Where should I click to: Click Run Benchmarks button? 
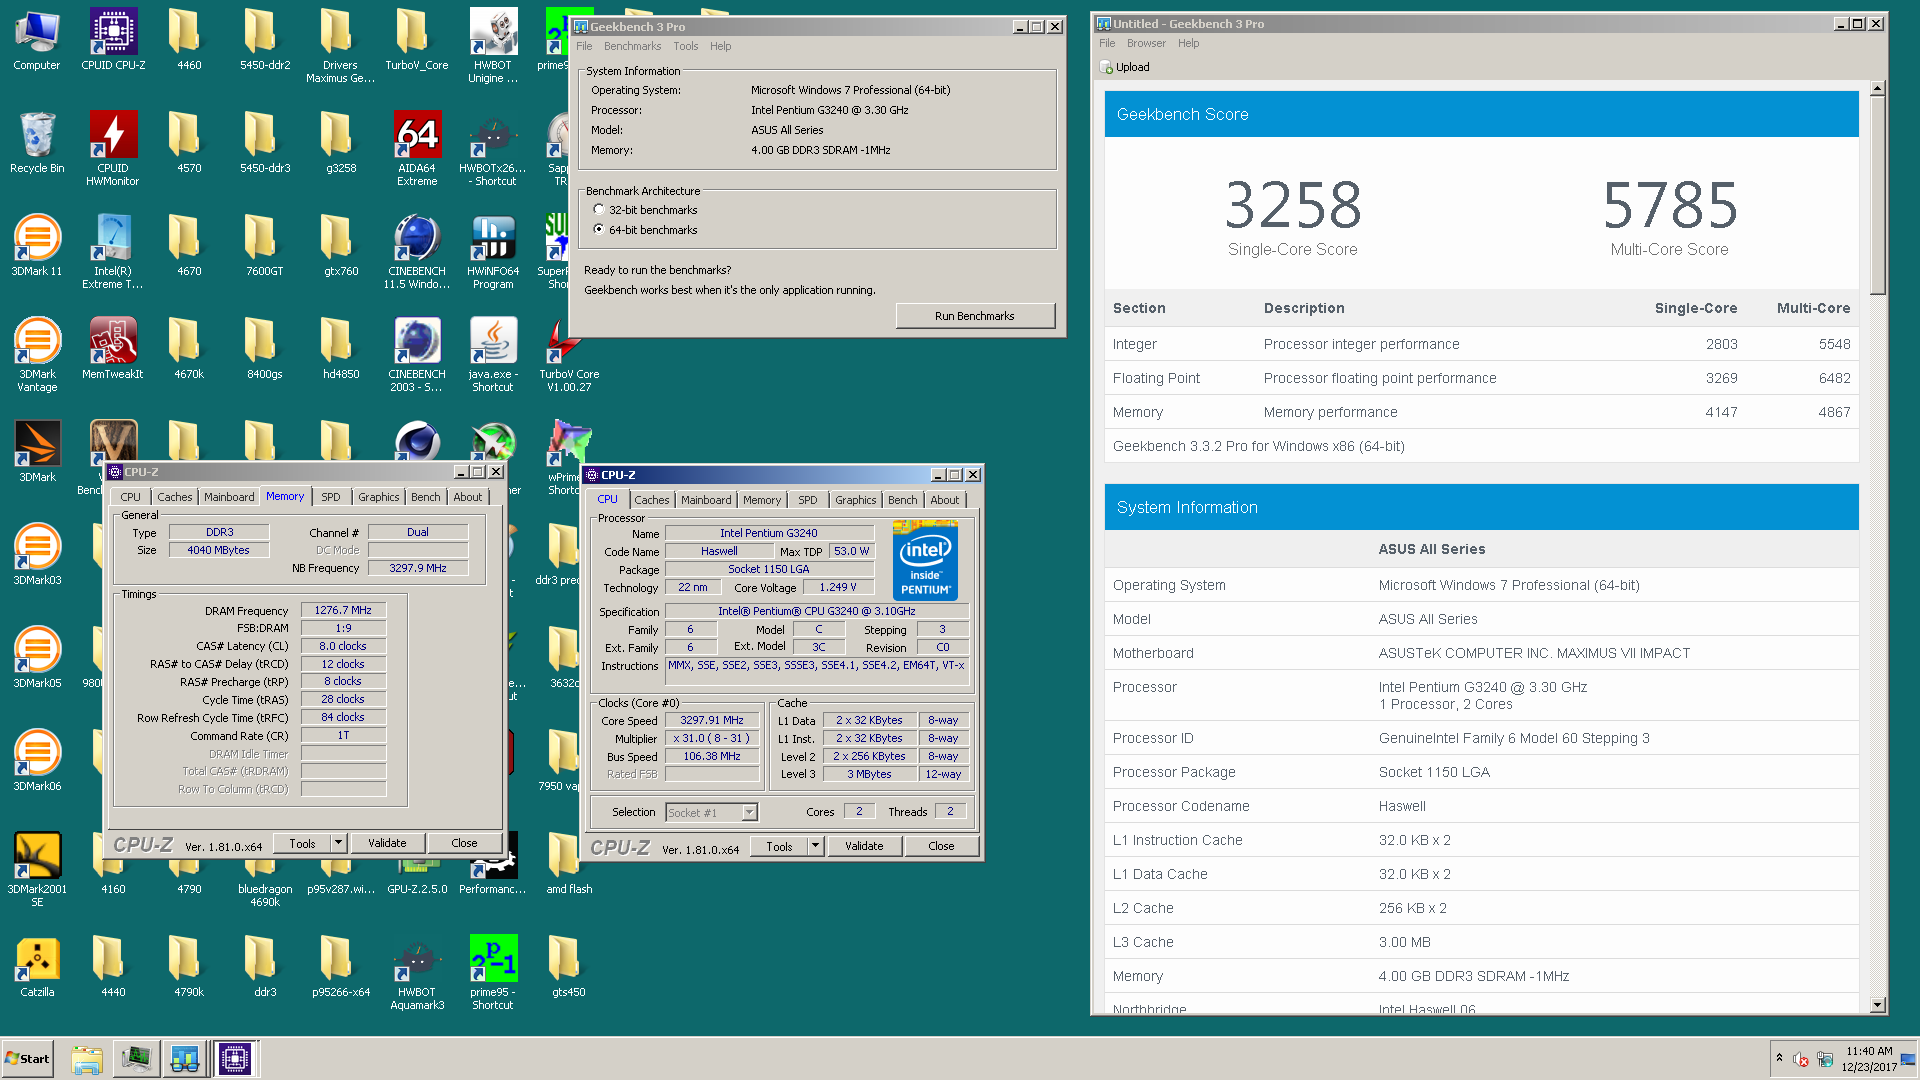coord(975,316)
